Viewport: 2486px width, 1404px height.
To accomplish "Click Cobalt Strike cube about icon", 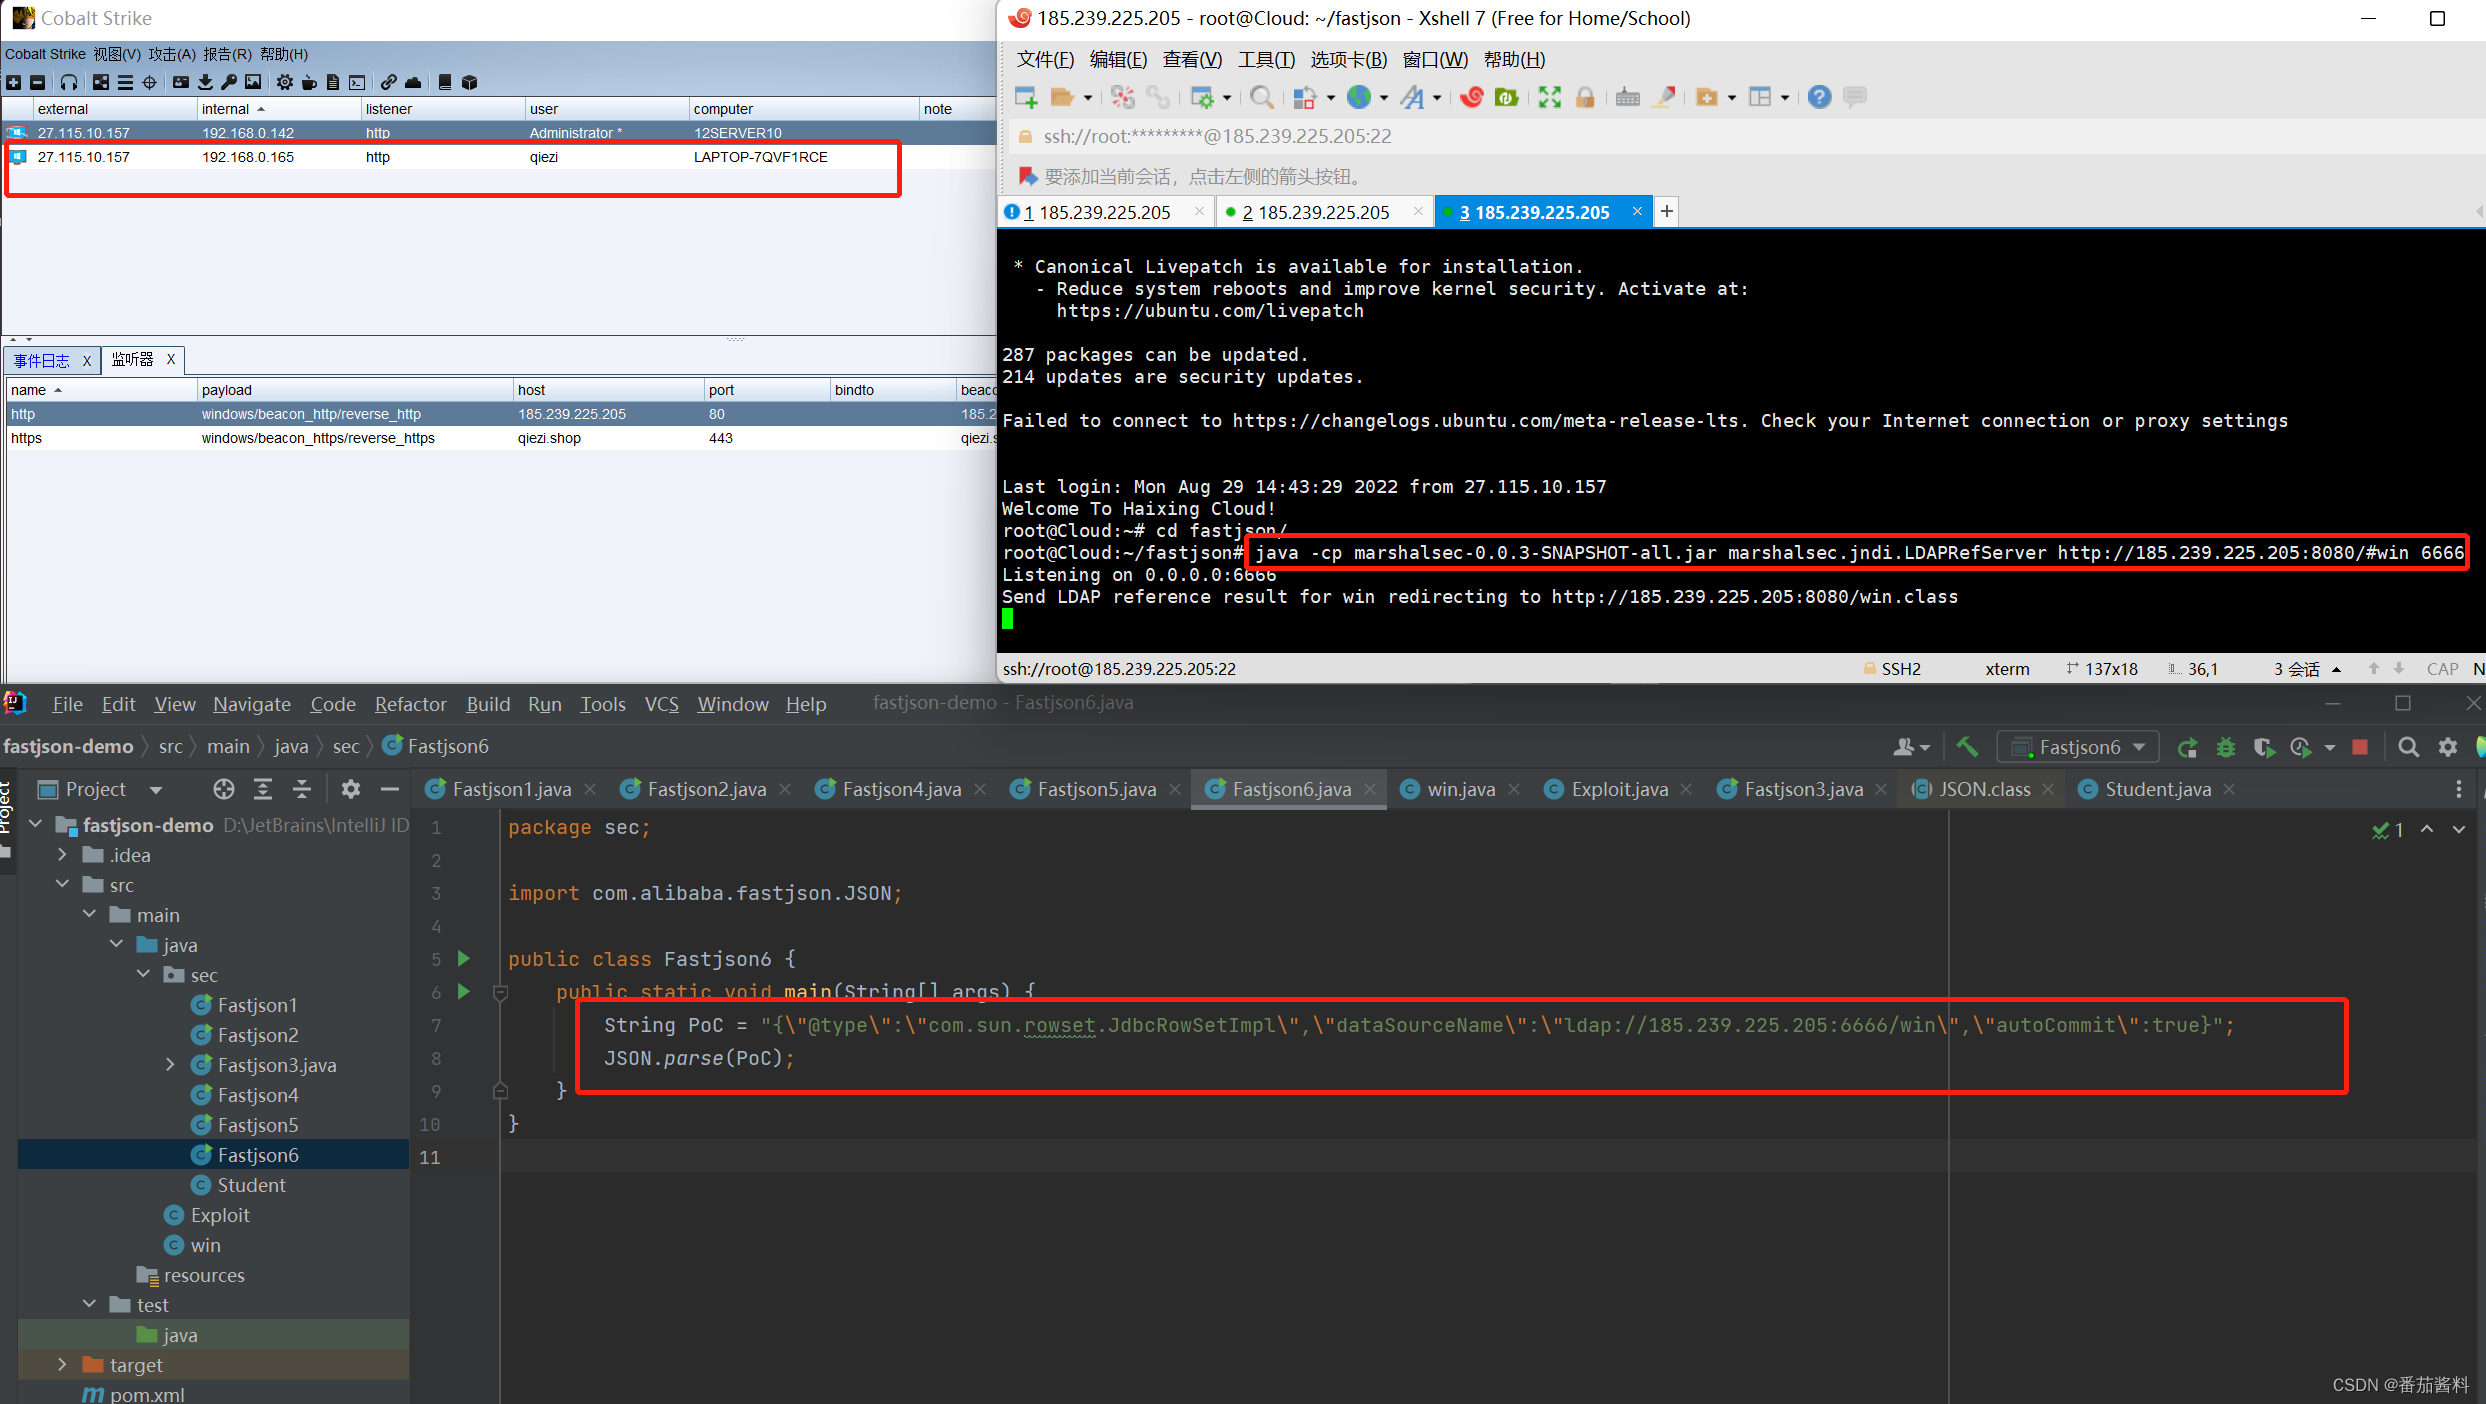I will point(470,82).
